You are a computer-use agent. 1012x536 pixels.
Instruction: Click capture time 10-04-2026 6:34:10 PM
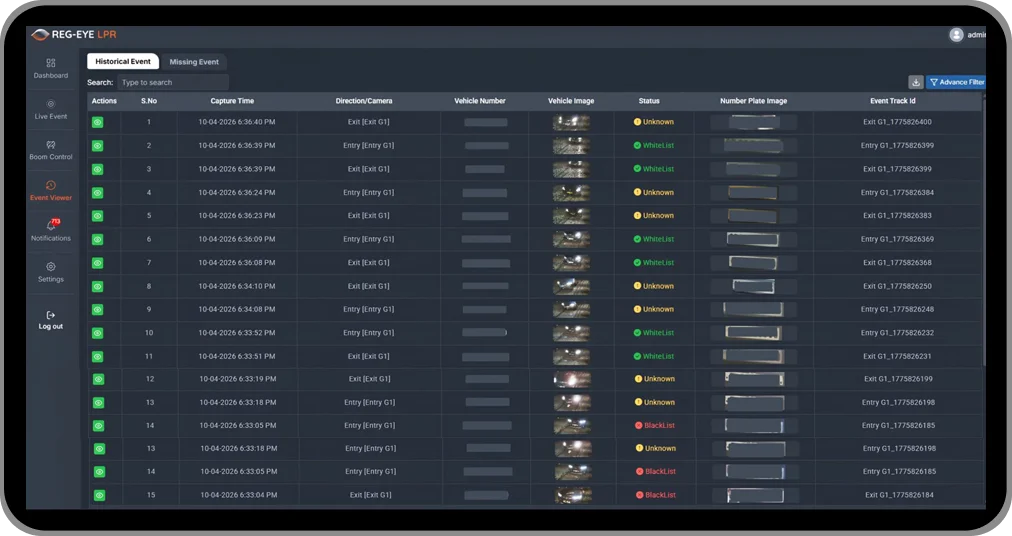236,286
